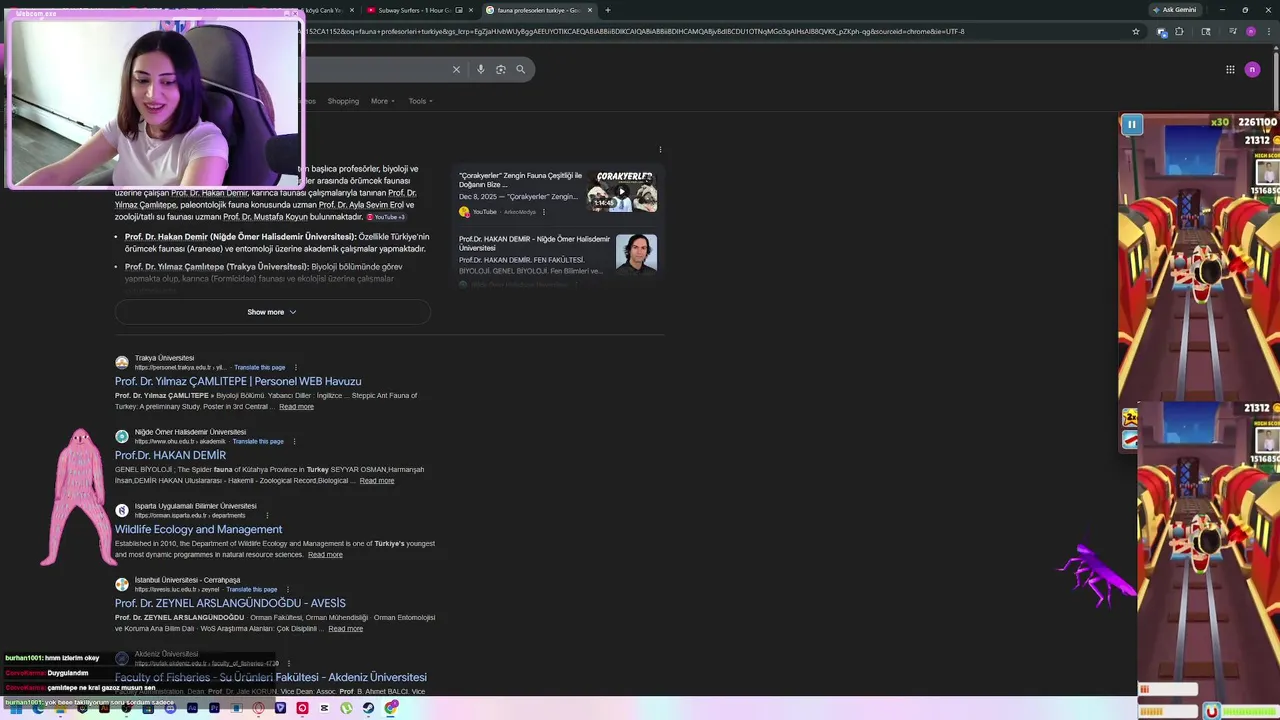Image resolution: width=1280 pixels, height=720 pixels.
Task: Open the AI overview three-dot options
Action: 660,150
